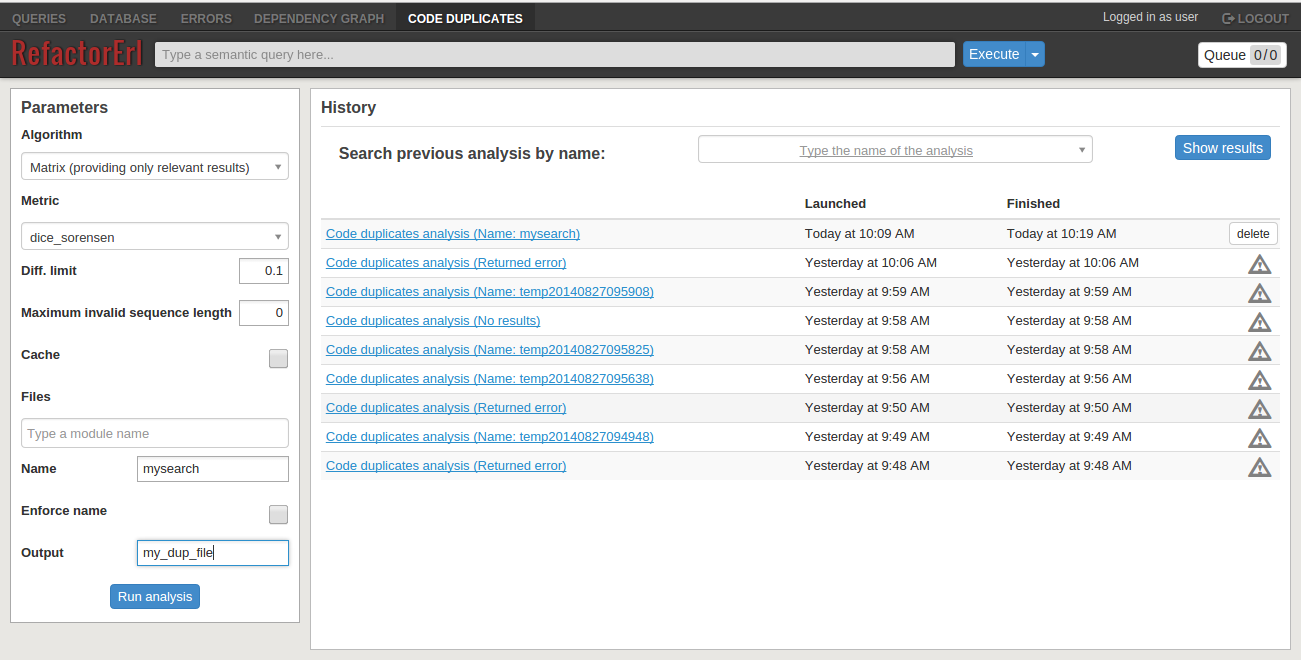Click warning icon in No results row
Viewport: 1301px width, 660px height.
(x=1259, y=322)
